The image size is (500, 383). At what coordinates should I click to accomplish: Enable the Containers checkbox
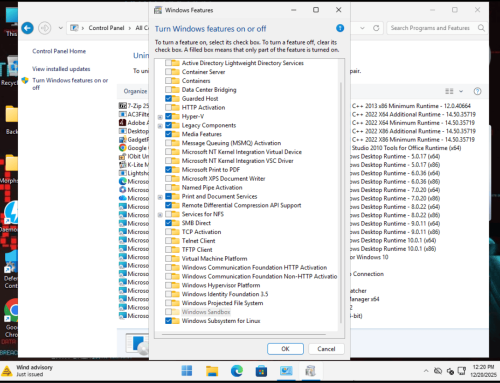[x=168, y=81]
